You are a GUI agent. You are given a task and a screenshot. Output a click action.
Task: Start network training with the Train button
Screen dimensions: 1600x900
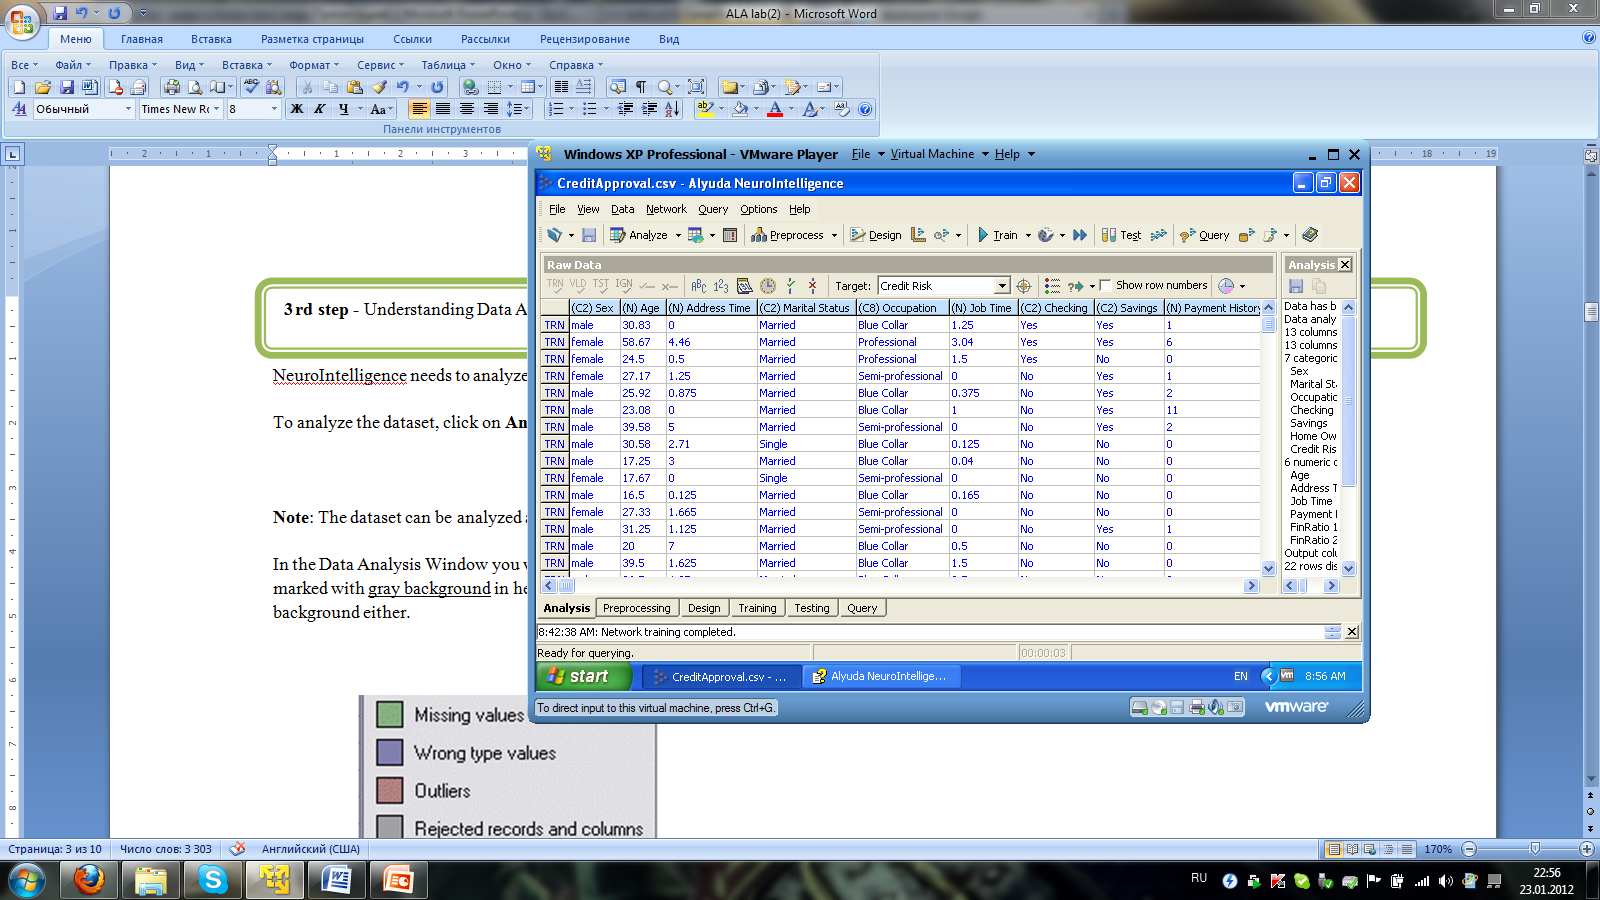[x=997, y=235]
